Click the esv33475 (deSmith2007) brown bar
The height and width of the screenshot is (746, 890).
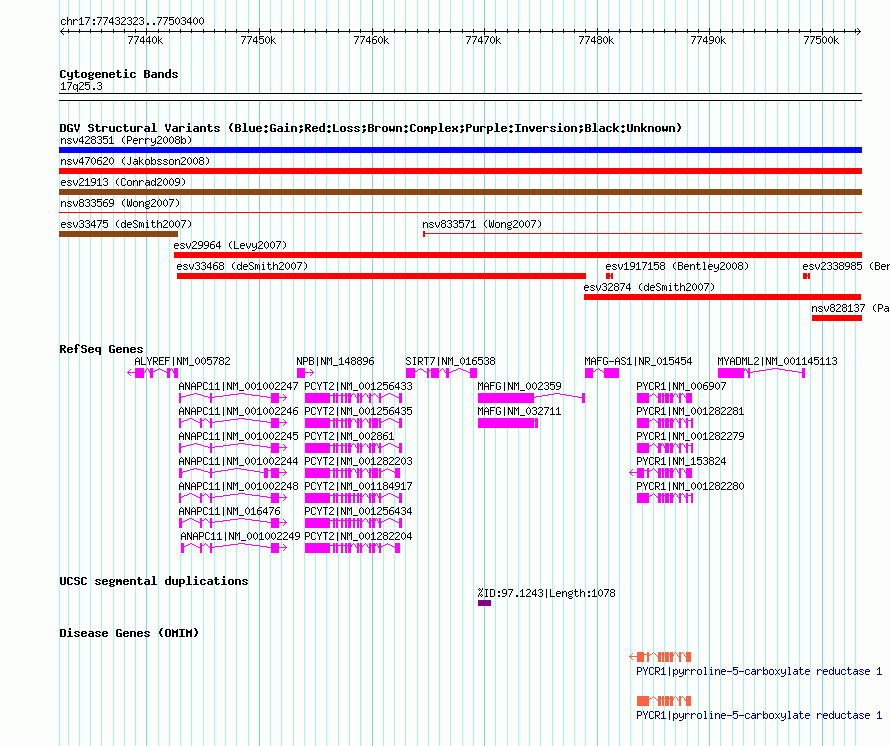[118, 234]
